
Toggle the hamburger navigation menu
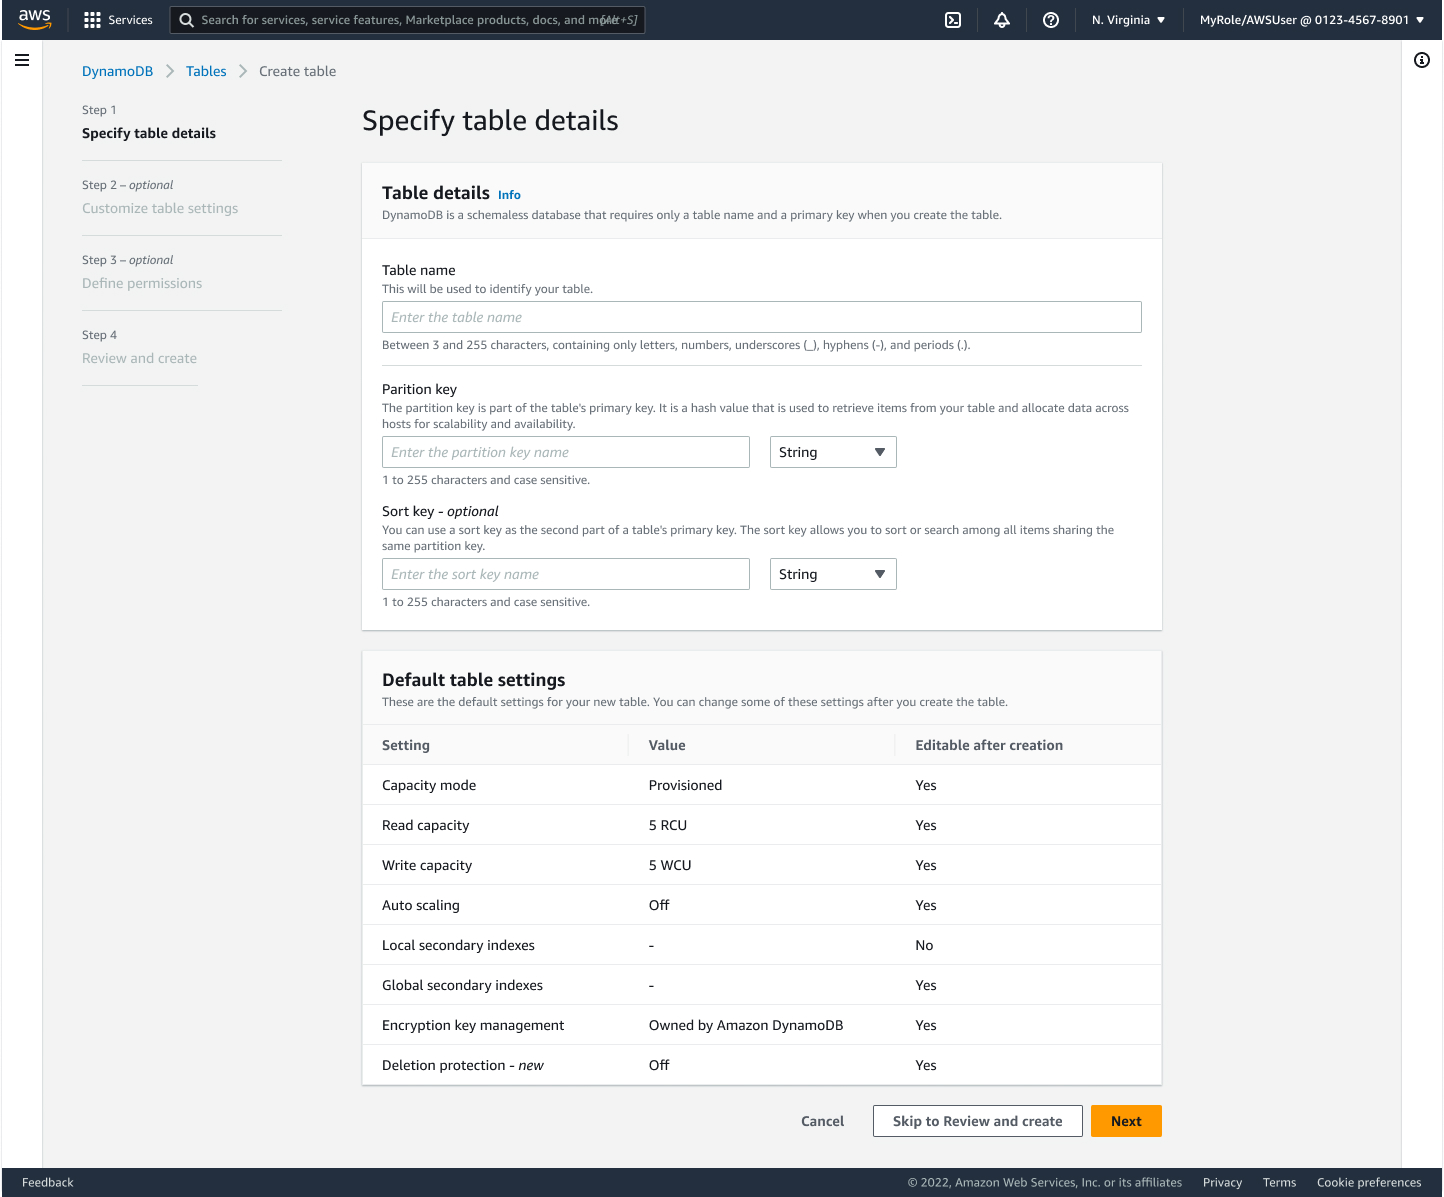pos(22,60)
